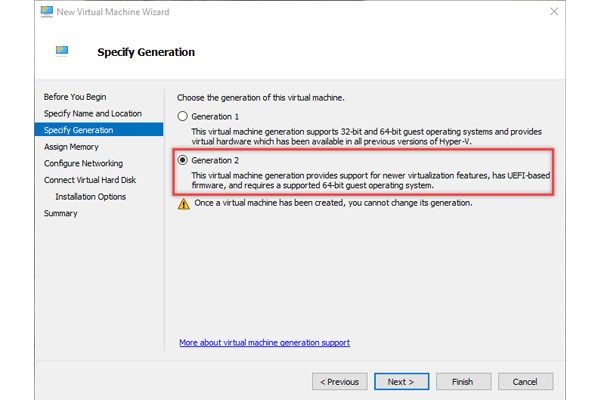Viewport: 600px width, 400px height.
Task: Click the yellow warning triangle icon
Action: coord(184,204)
